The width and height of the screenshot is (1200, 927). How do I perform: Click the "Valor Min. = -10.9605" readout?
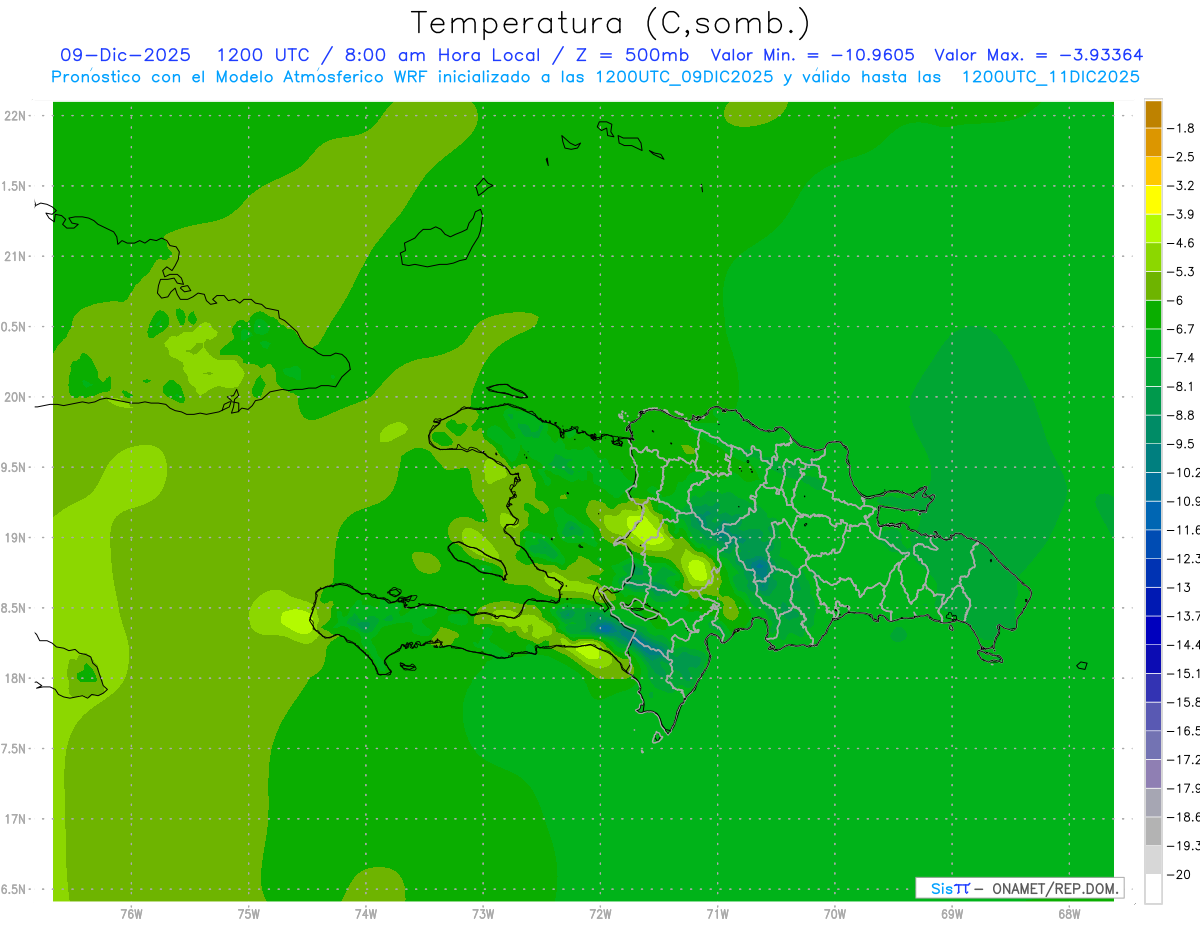(812, 55)
